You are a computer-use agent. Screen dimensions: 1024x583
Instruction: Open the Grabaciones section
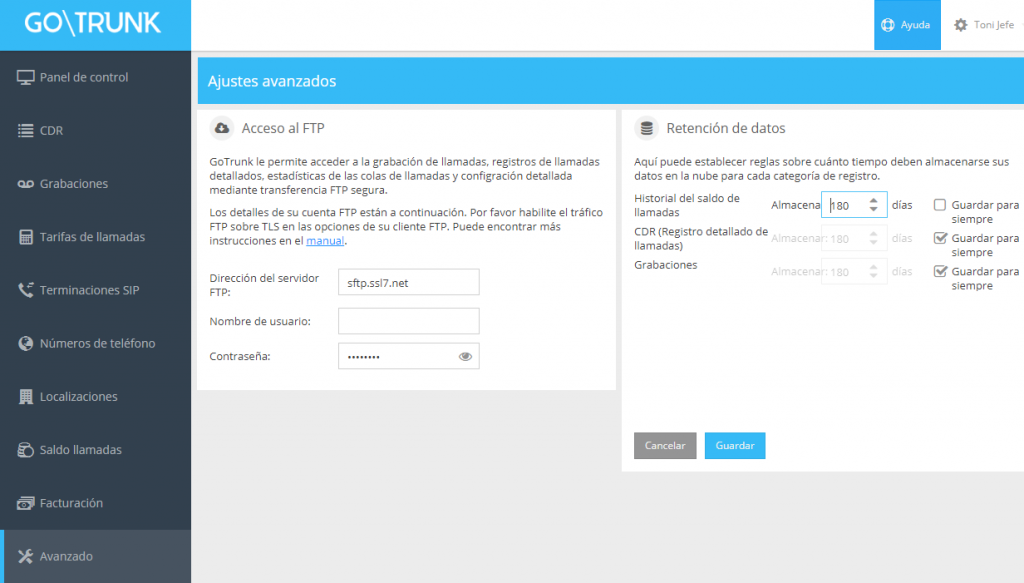click(x=95, y=184)
